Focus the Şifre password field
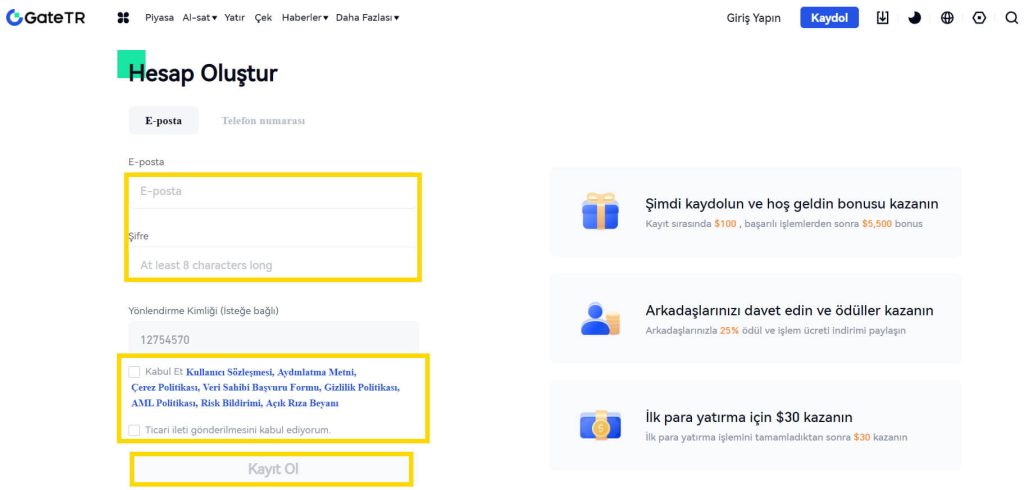This screenshot has height=490, width=1024. [x=272, y=265]
